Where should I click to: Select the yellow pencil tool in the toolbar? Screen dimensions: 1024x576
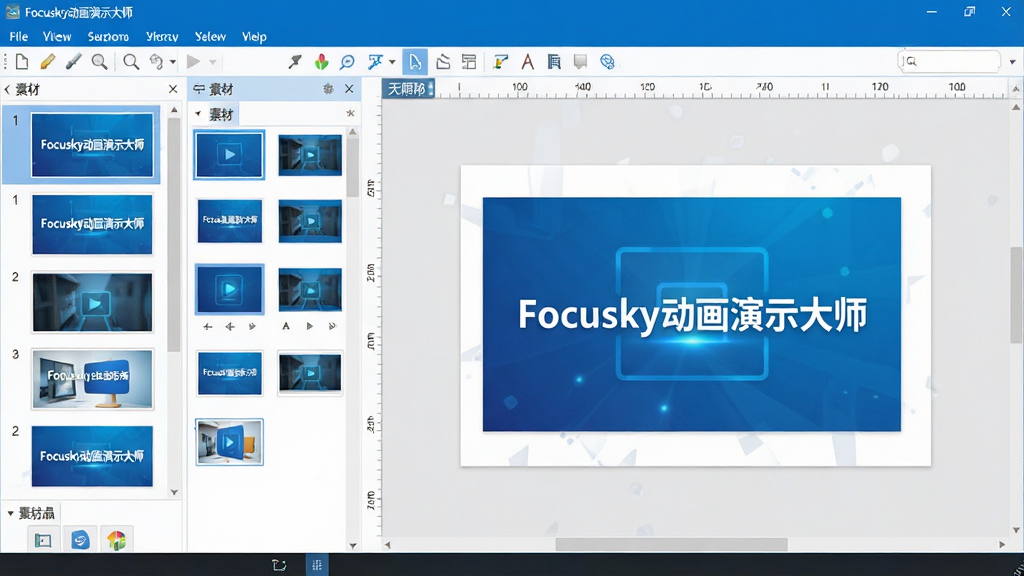click(x=47, y=61)
